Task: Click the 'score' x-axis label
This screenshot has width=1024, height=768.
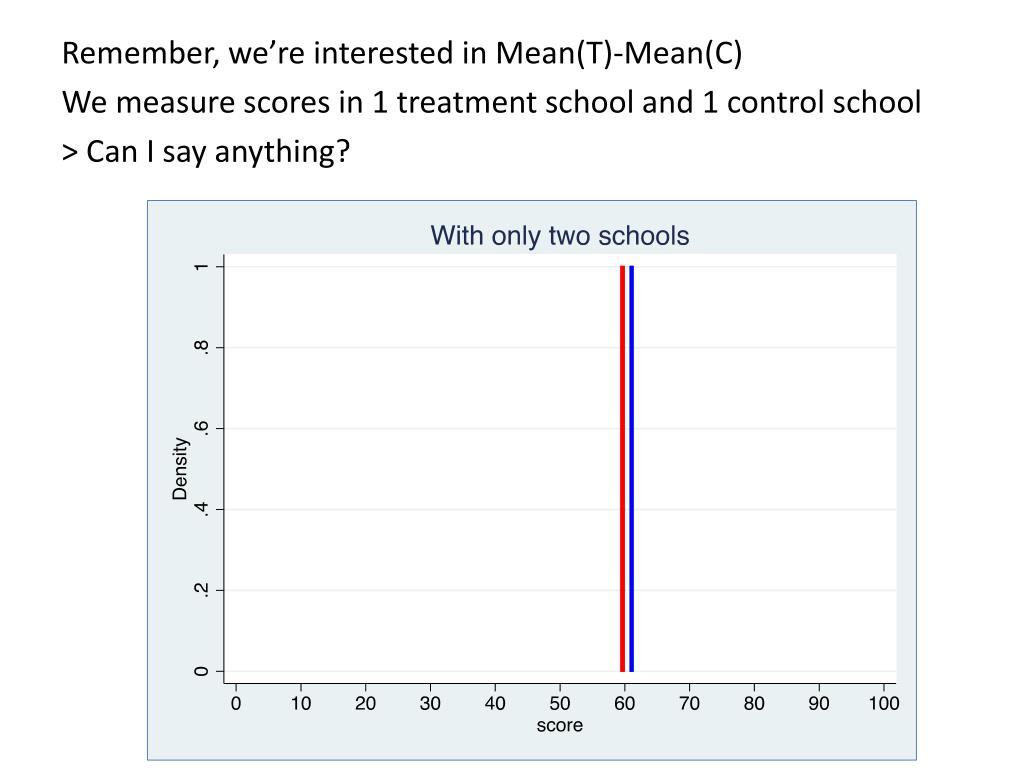Action: pyautogui.click(x=560, y=725)
